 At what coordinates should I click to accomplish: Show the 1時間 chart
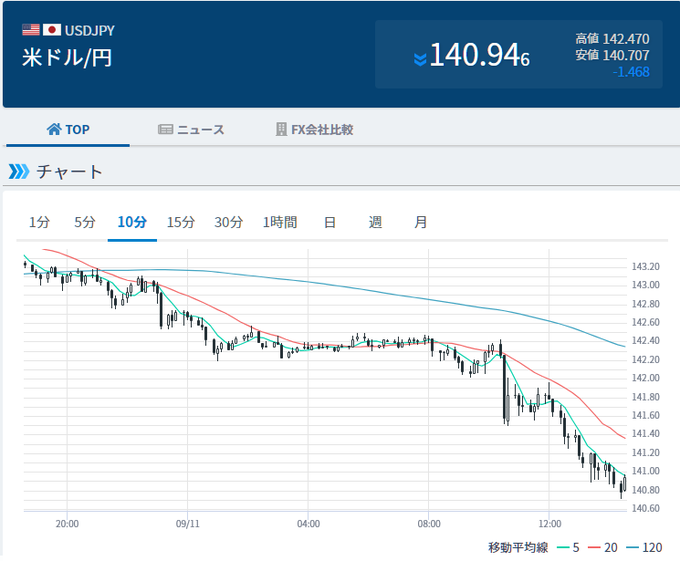pyautogui.click(x=280, y=222)
